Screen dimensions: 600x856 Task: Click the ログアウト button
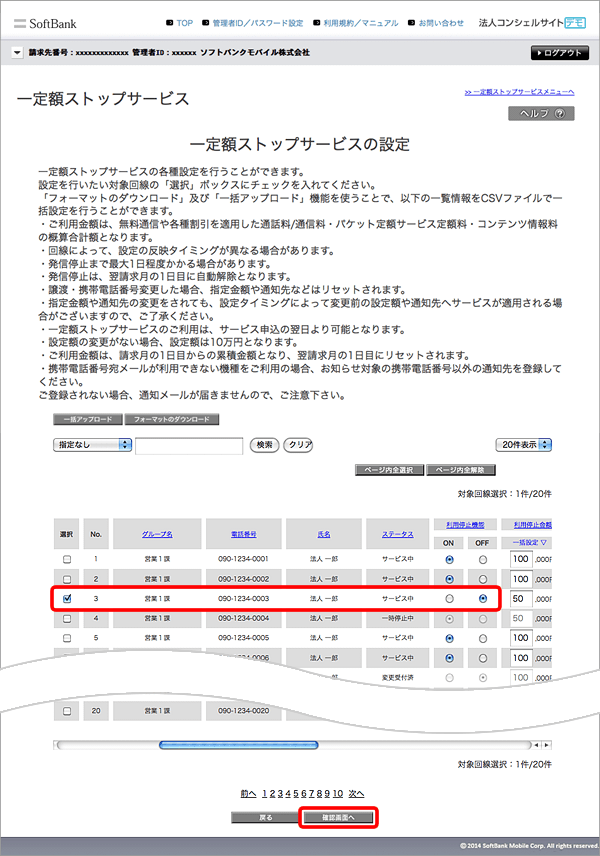pyautogui.click(x=560, y=53)
